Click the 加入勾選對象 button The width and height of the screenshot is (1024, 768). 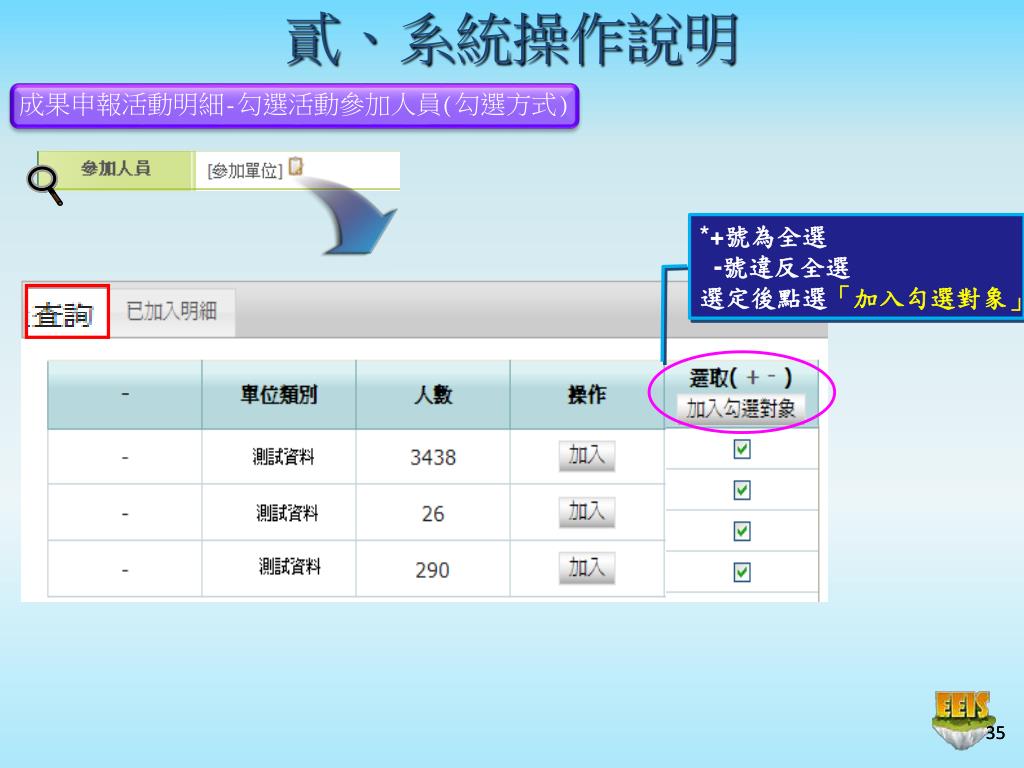[x=741, y=409]
